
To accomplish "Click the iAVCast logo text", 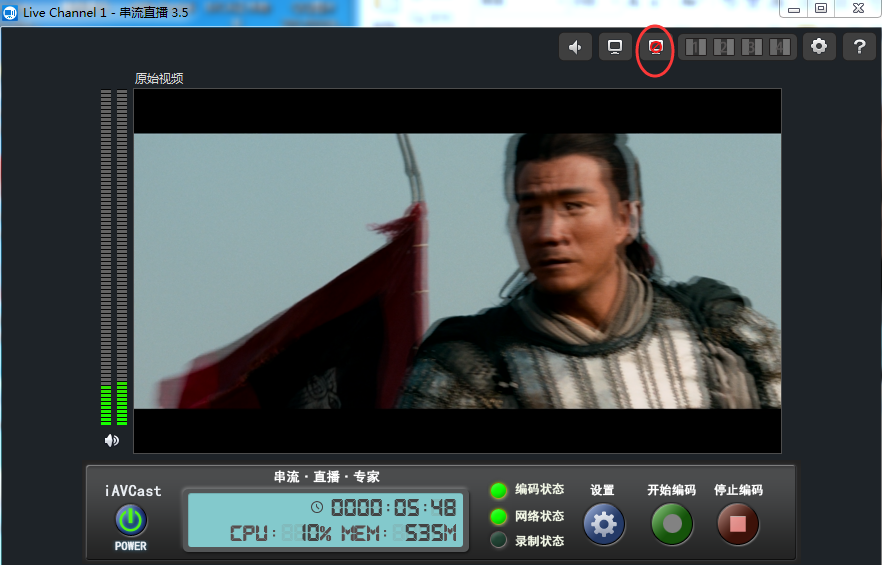I will coord(133,491).
